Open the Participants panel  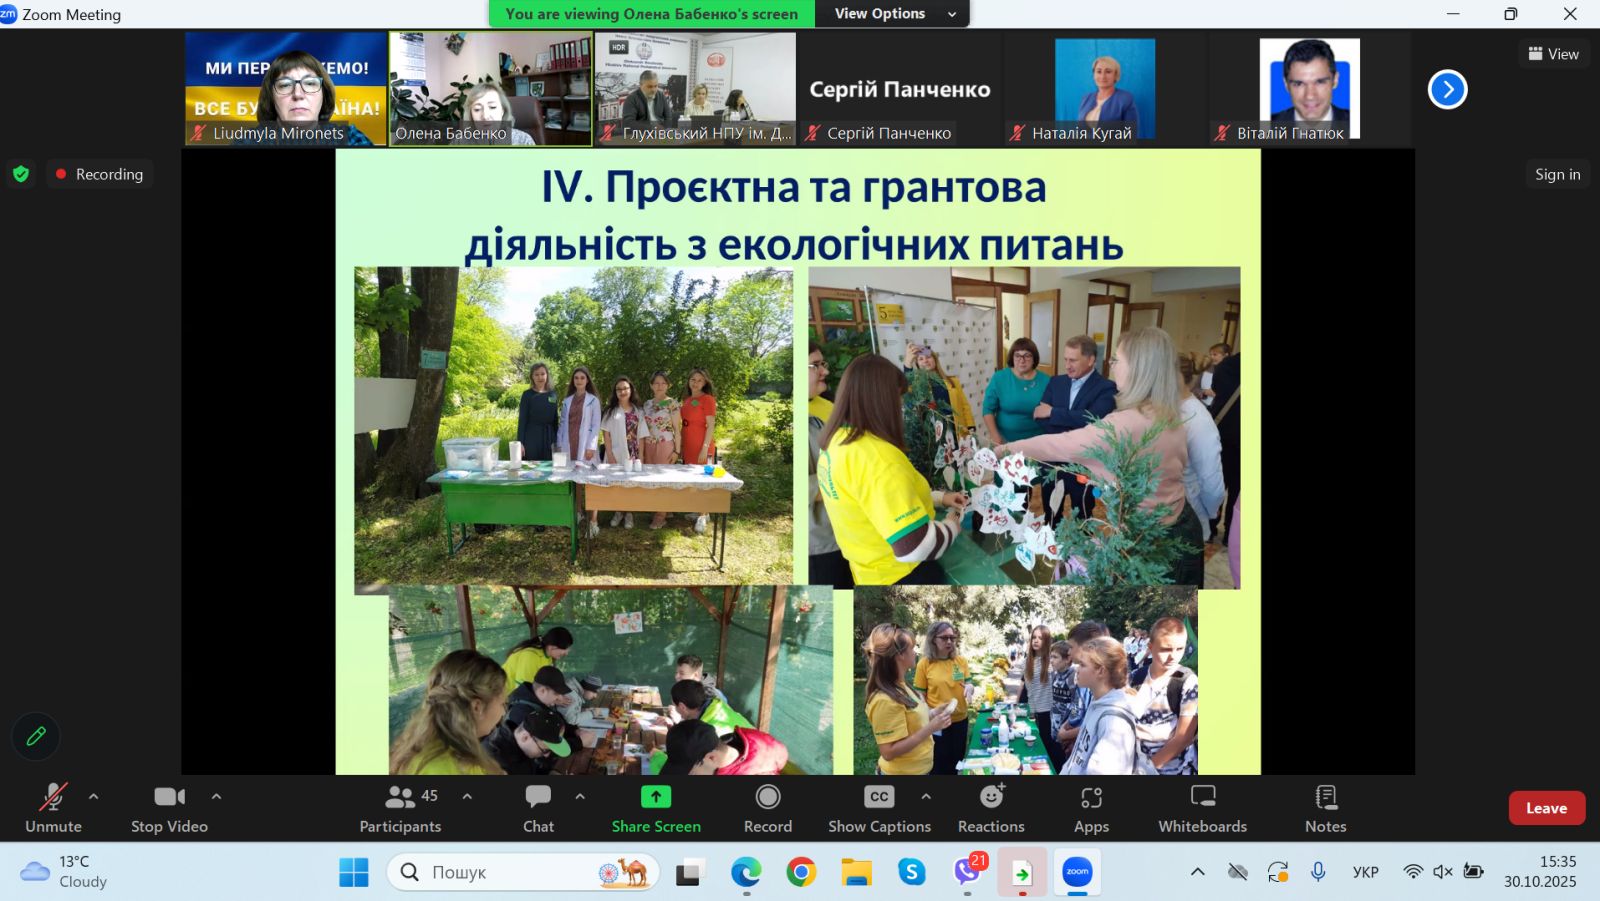(400, 808)
